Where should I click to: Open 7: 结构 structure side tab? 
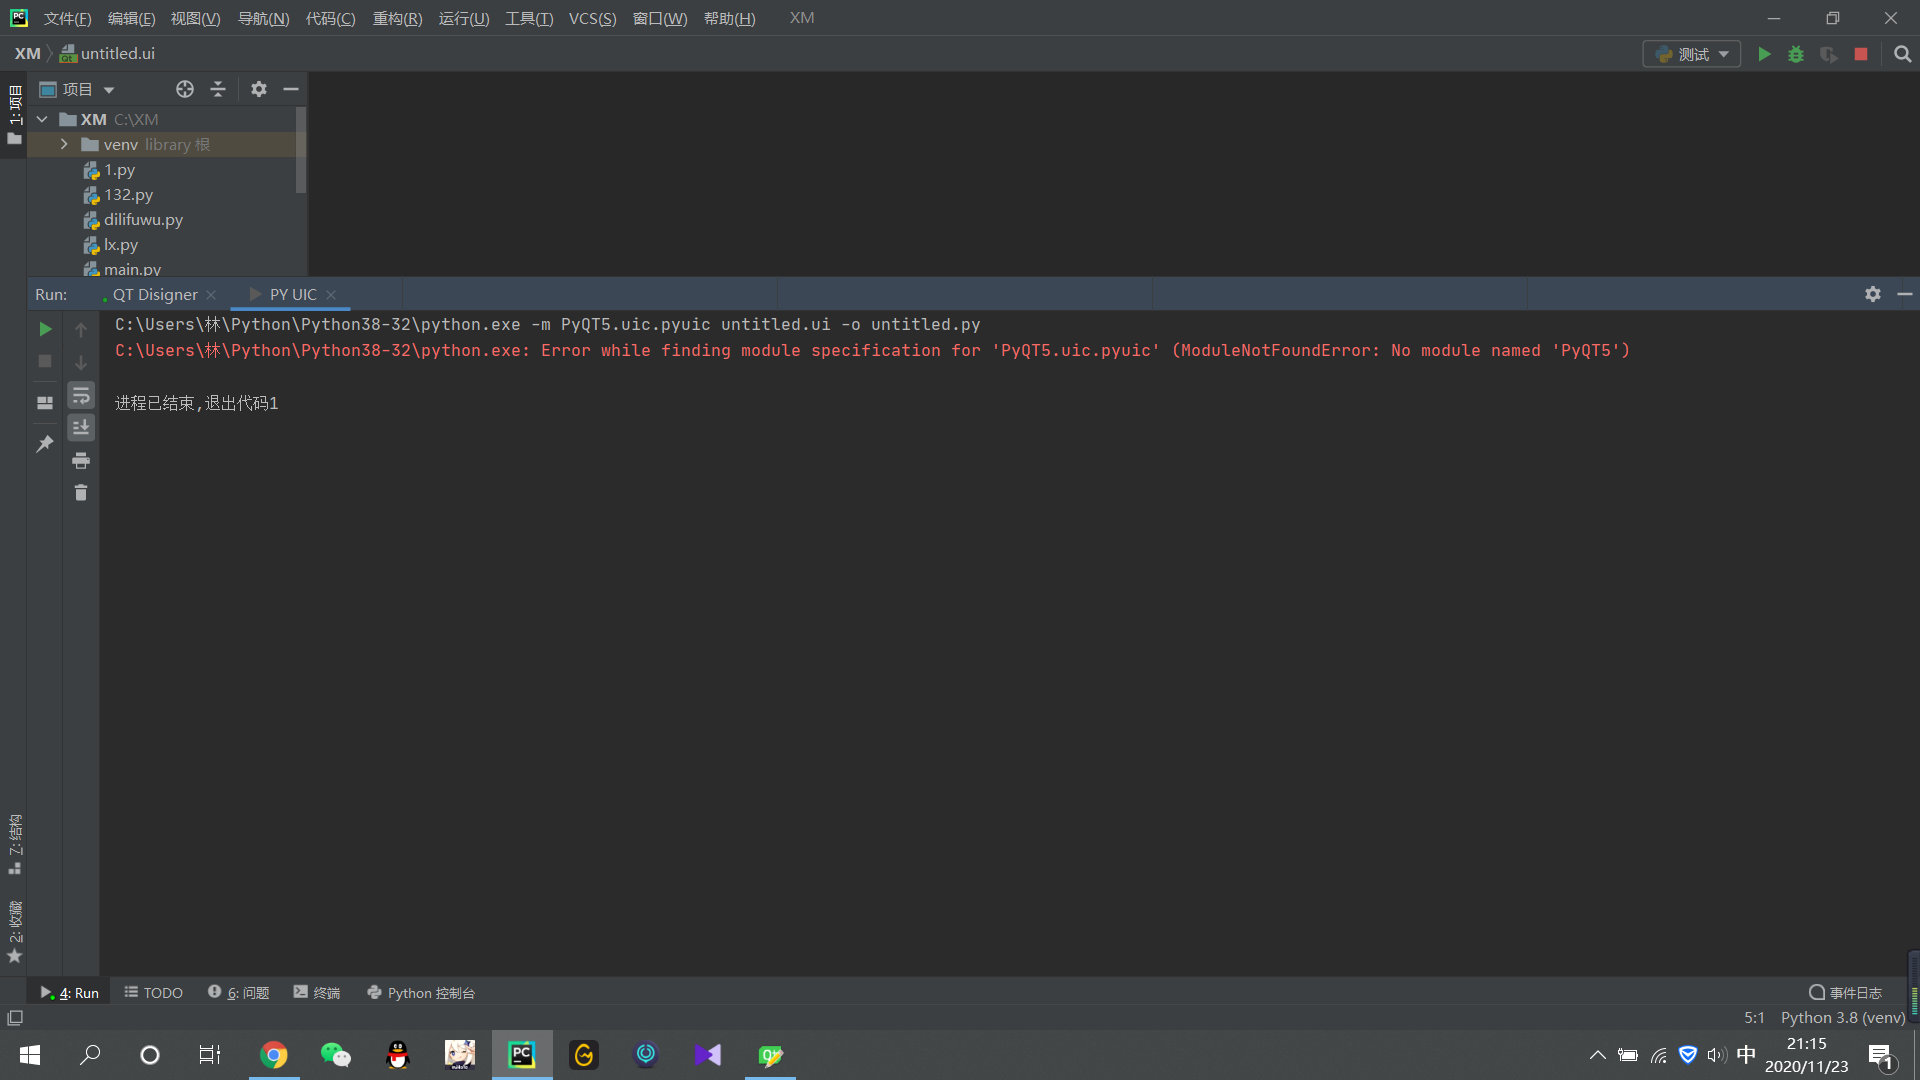[x=14, y=845]
